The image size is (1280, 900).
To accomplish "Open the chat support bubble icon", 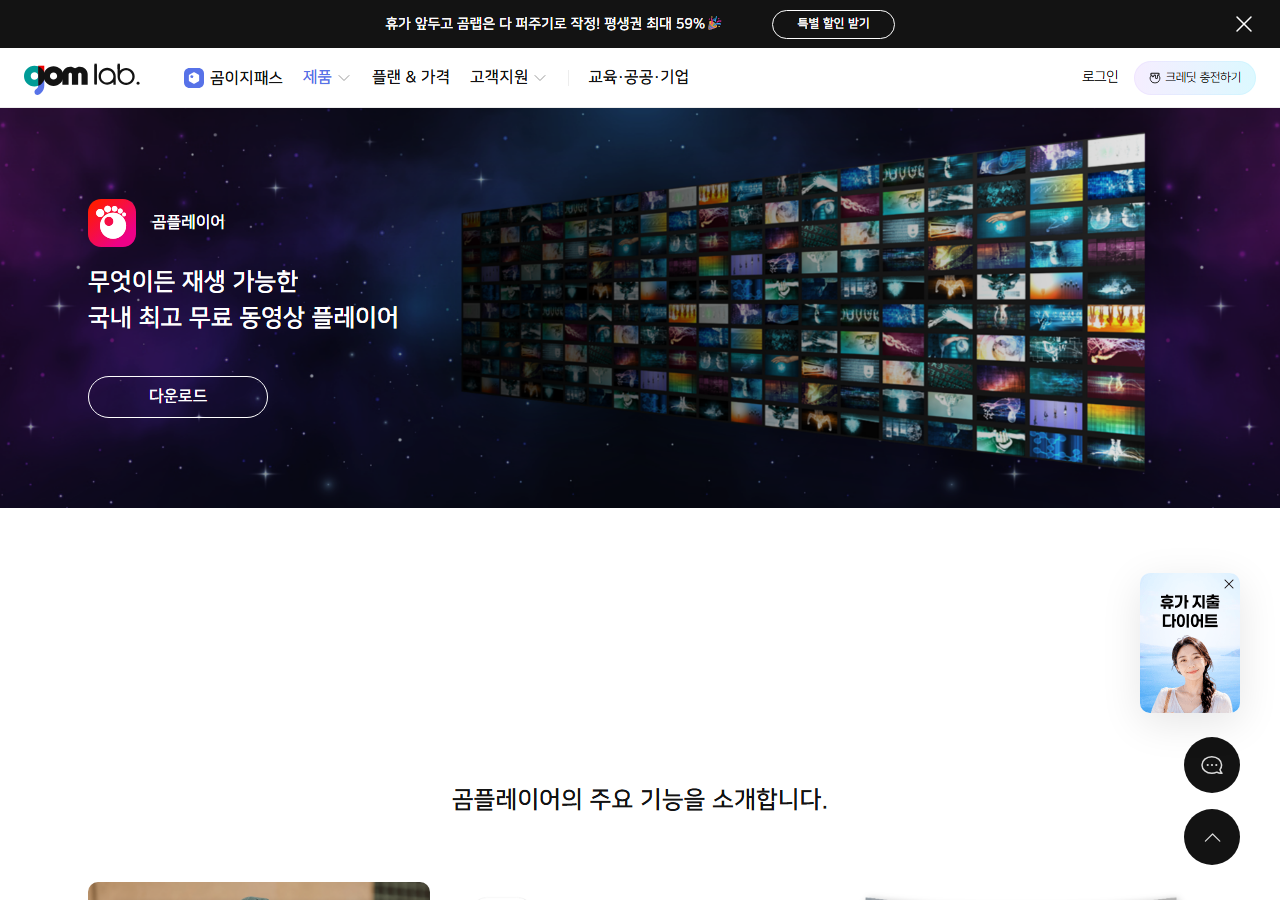I will [x=1212, y=765].
